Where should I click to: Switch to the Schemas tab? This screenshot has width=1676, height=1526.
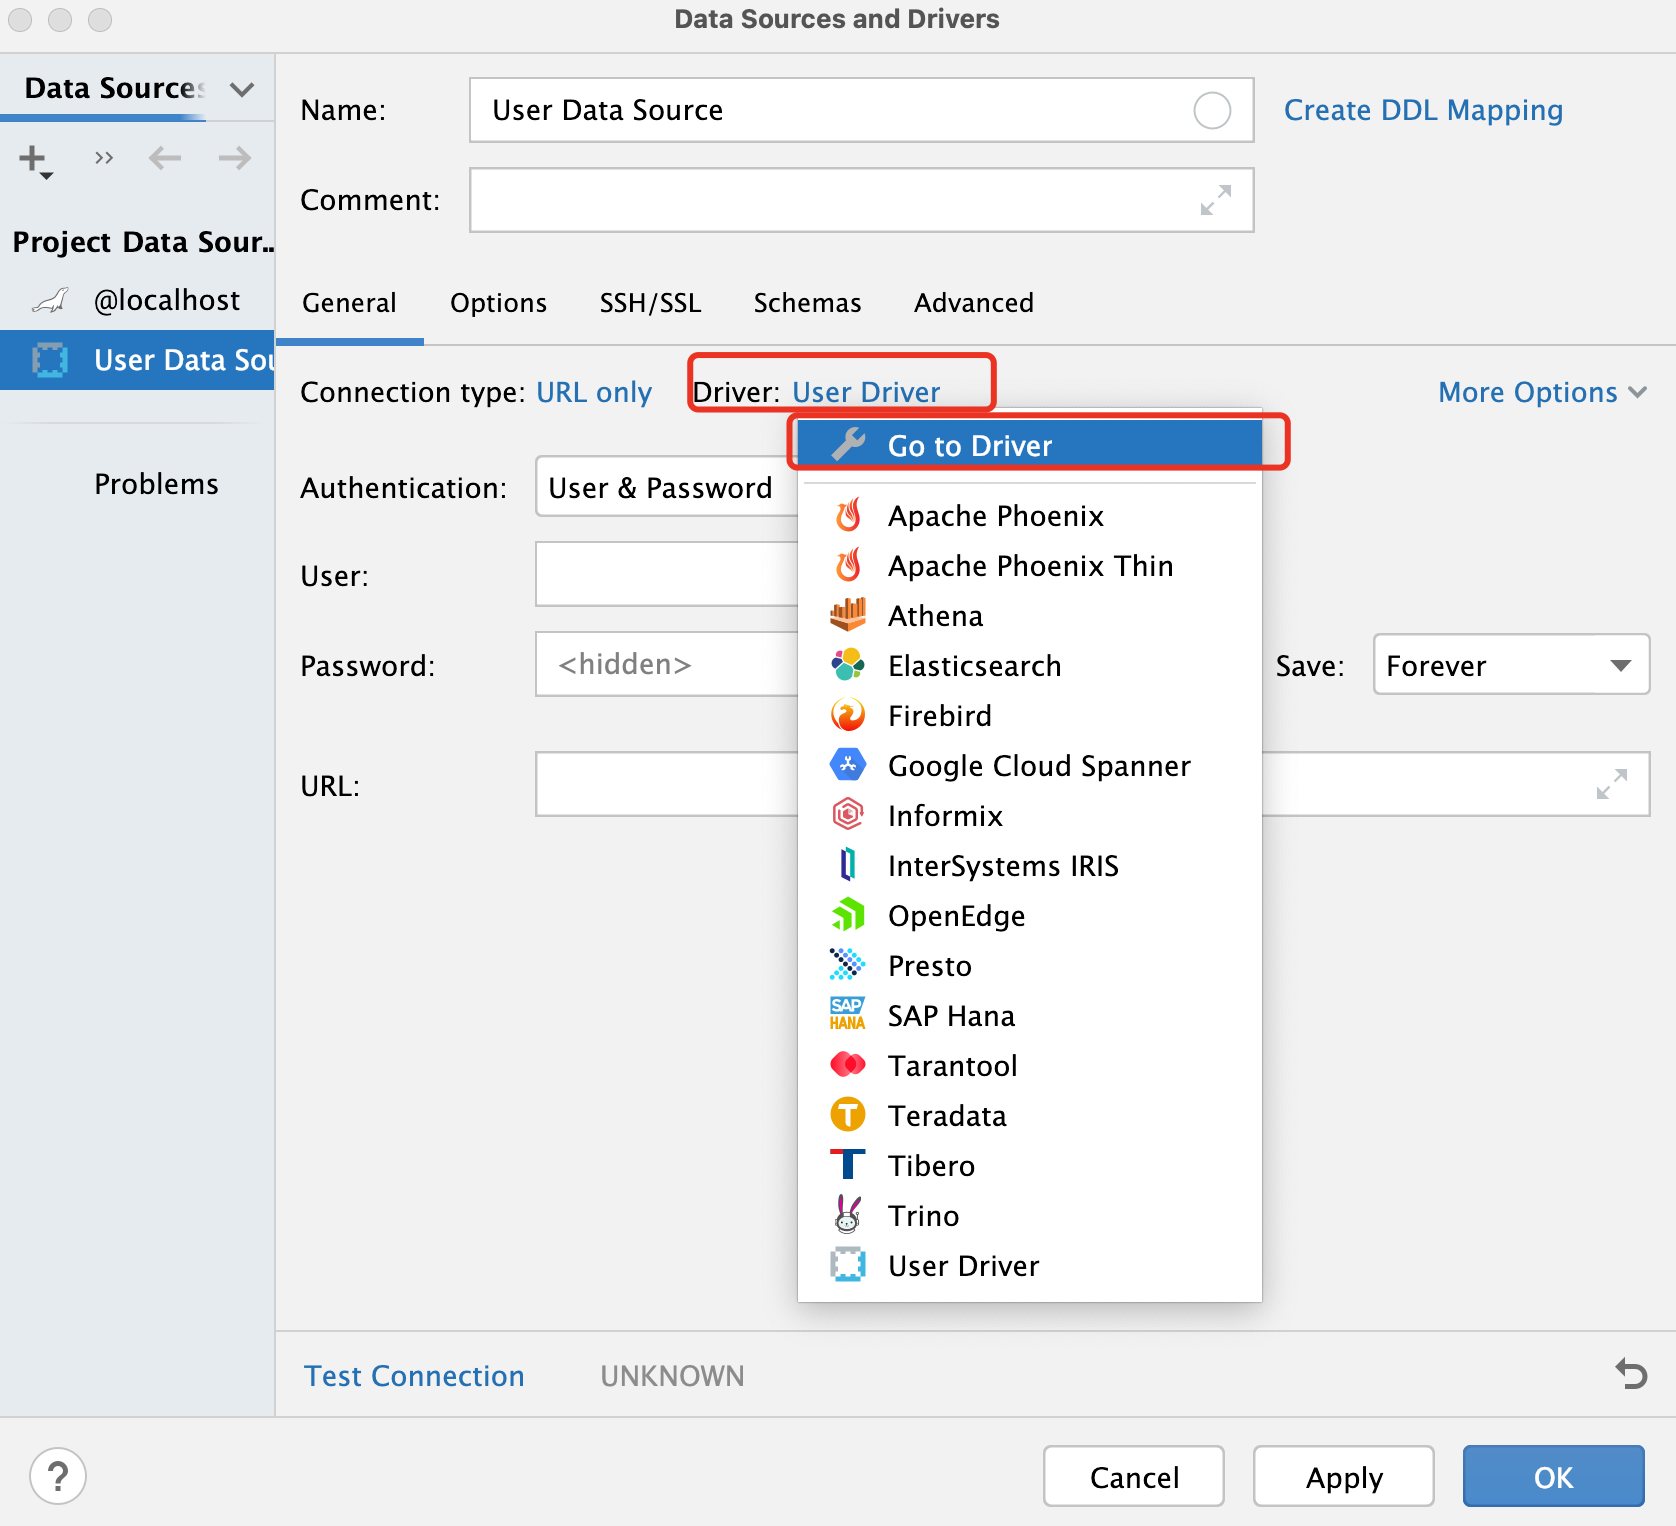tap(807, 303)
